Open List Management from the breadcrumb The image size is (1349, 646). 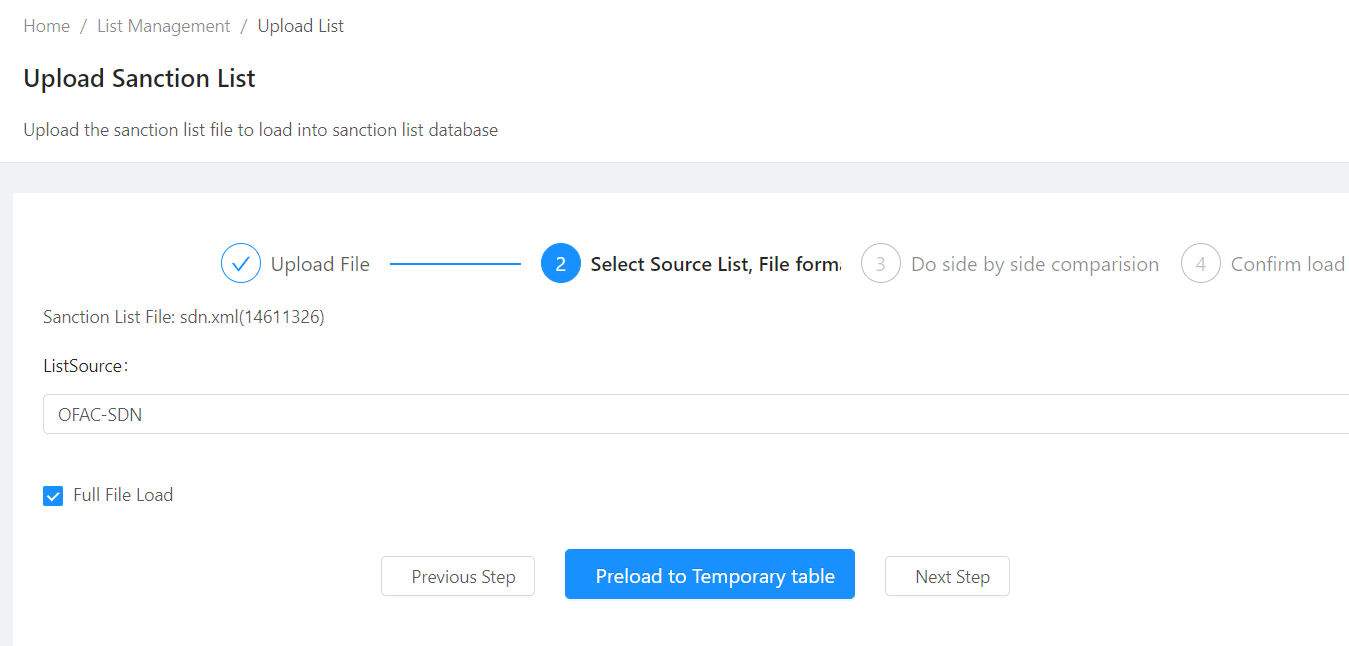[x=164, y=26]
